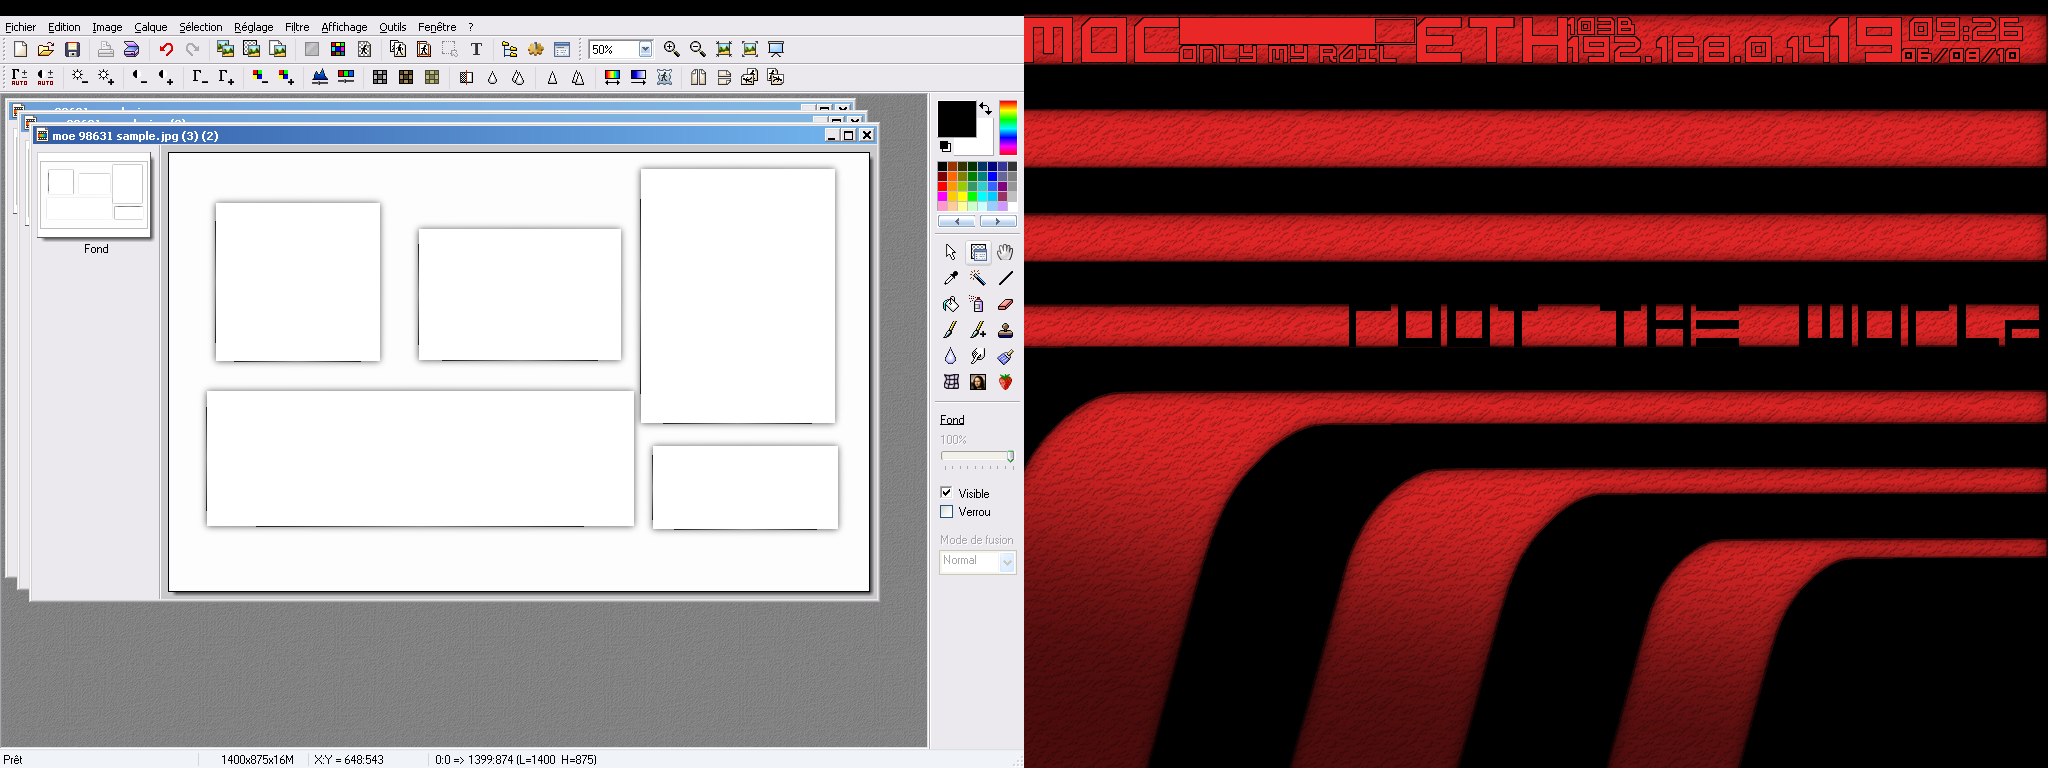This screenshot has width=2048, height=768.
Task: Increase brightness with sun plus icon
Action: [x=106, y=77]
